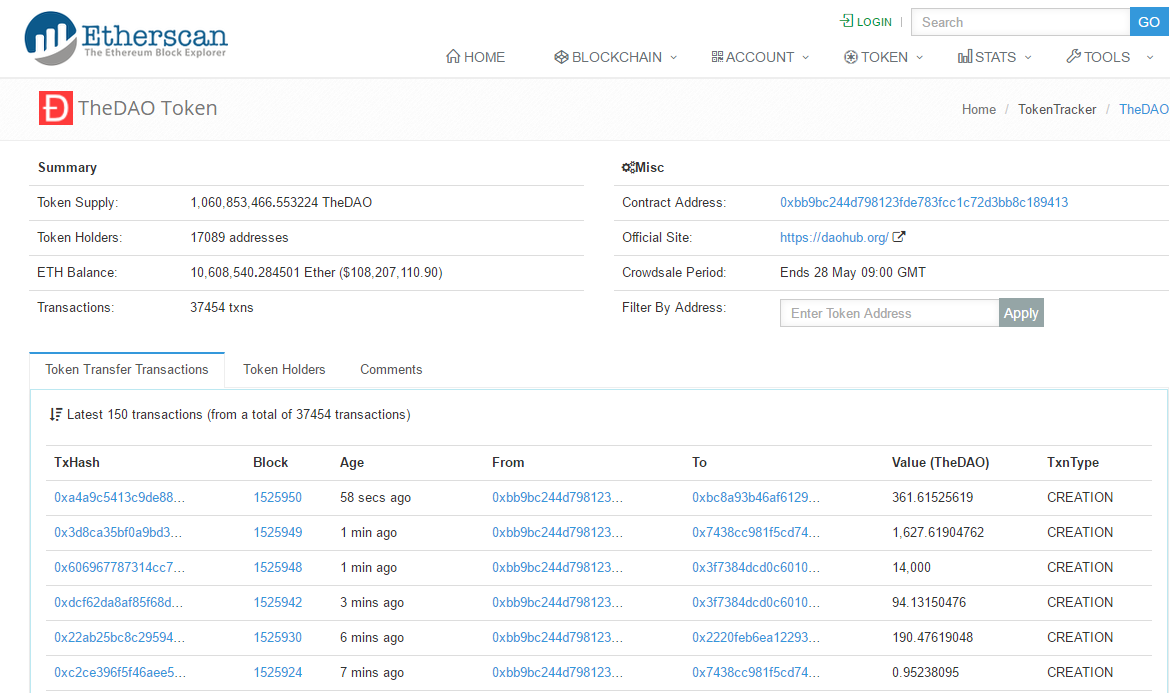This screenshot has height=693, width=1170.
Task: Click the Misc gears icon
Action: click(628, 168)
